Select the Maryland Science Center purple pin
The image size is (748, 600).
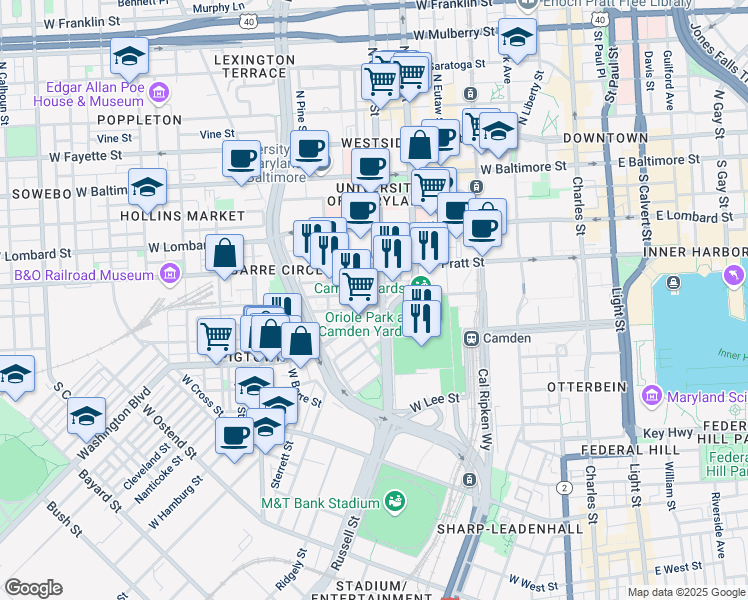[652, 396]
